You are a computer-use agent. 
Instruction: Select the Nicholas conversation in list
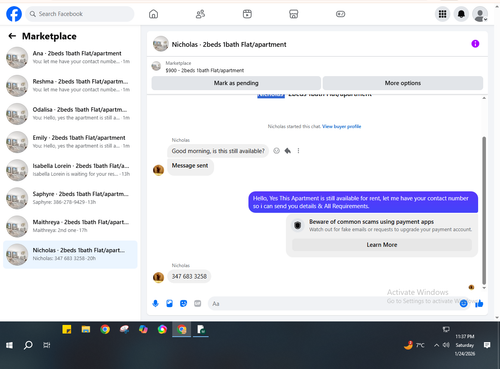tap(70, 254)
